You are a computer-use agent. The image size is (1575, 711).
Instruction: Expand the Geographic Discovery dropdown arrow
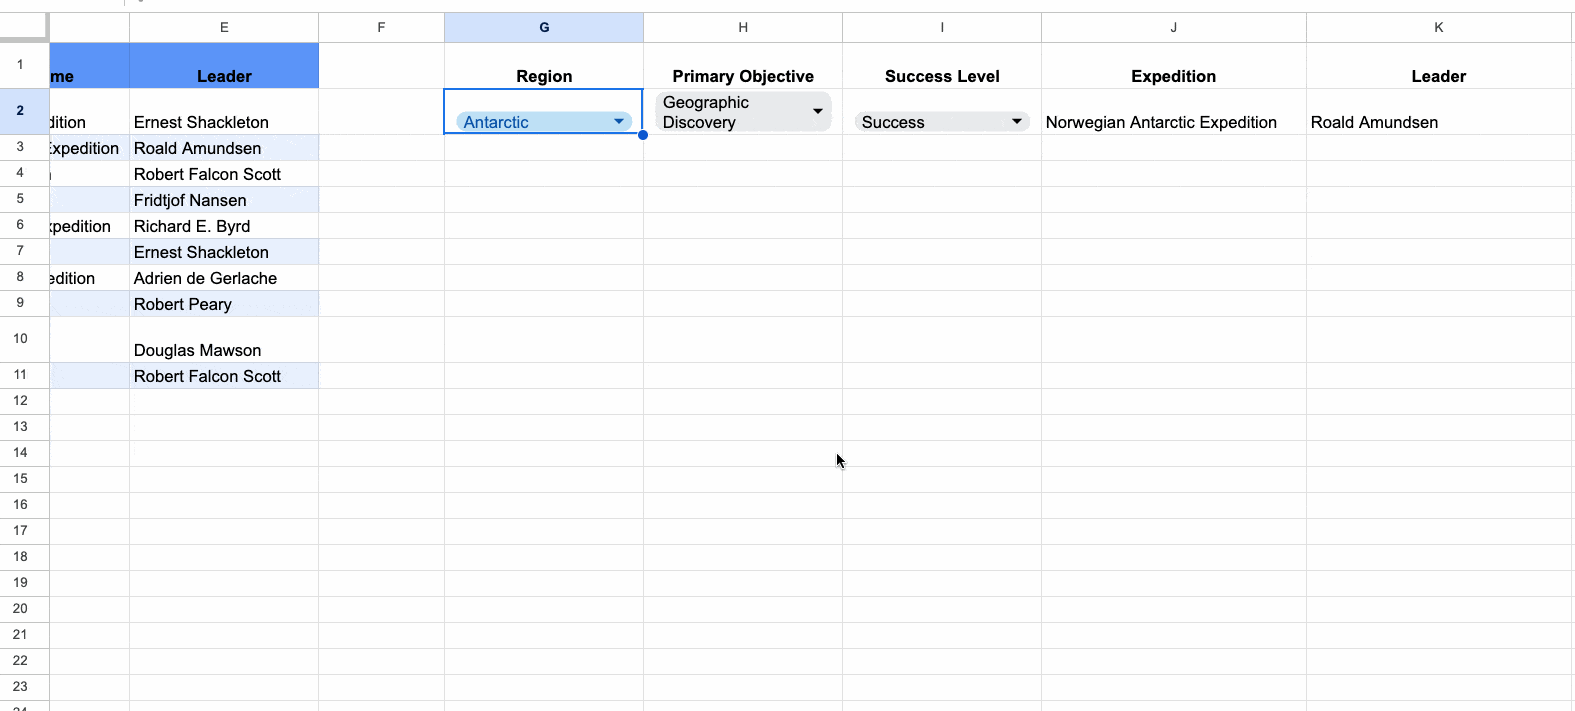pyautogui.click(x=817, y=111)
